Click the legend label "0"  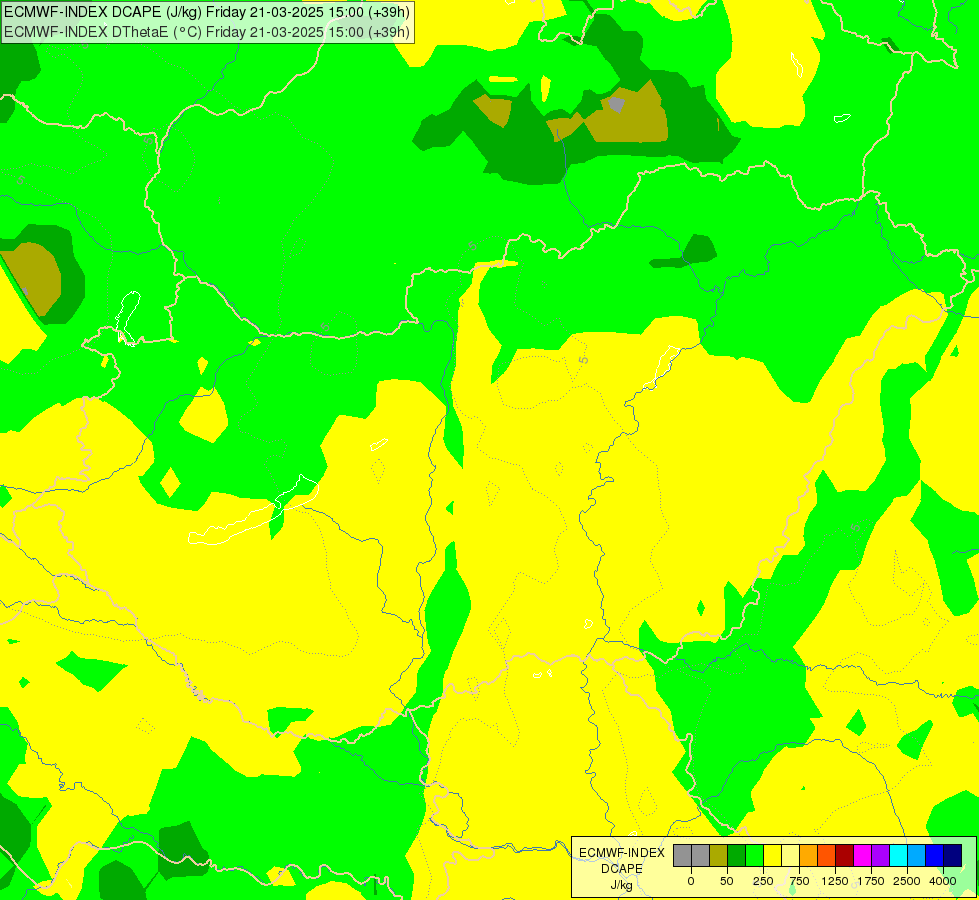691,881
